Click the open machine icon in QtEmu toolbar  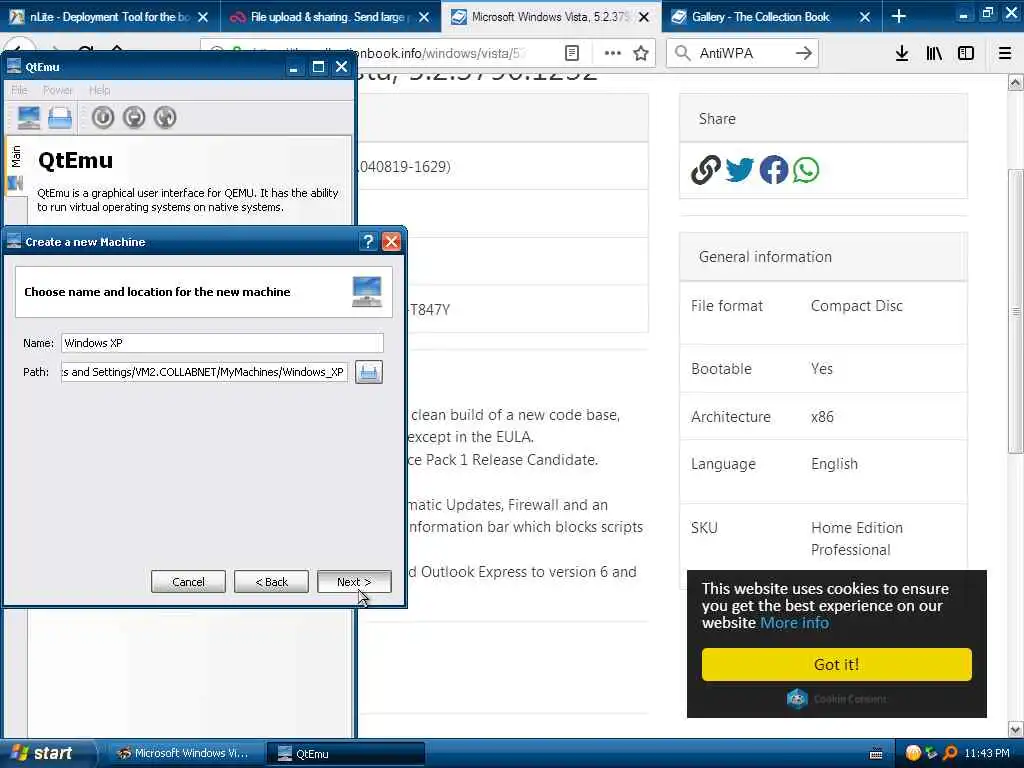click(x=59, y=118)
